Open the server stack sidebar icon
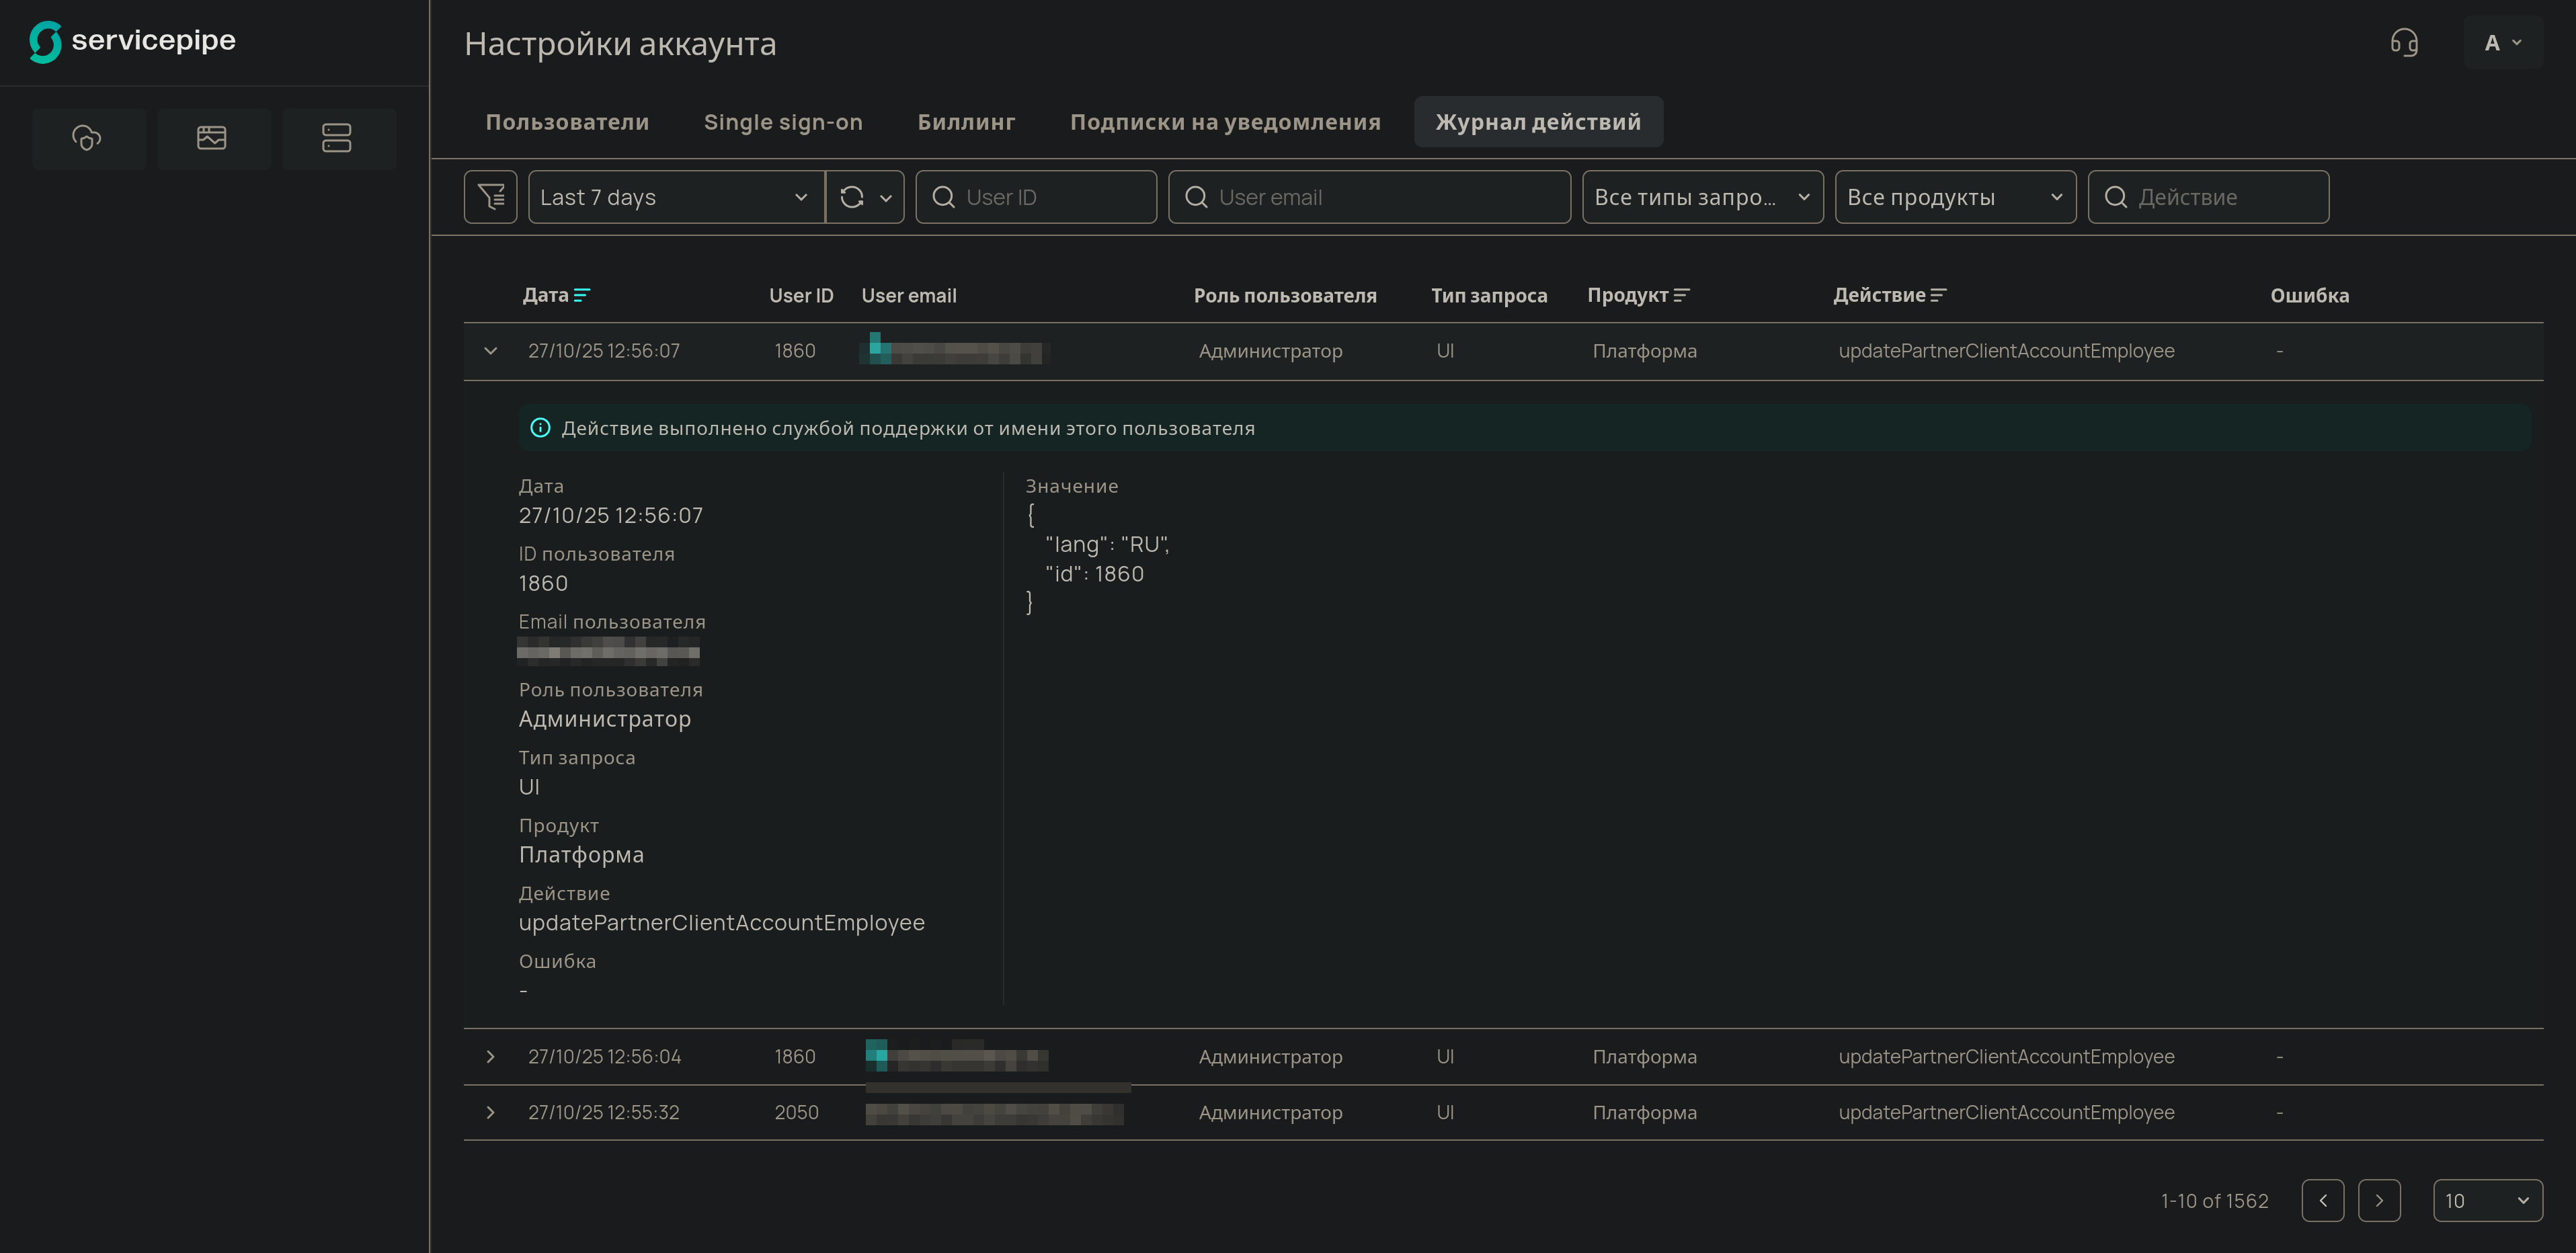 (x=337, y=138)
